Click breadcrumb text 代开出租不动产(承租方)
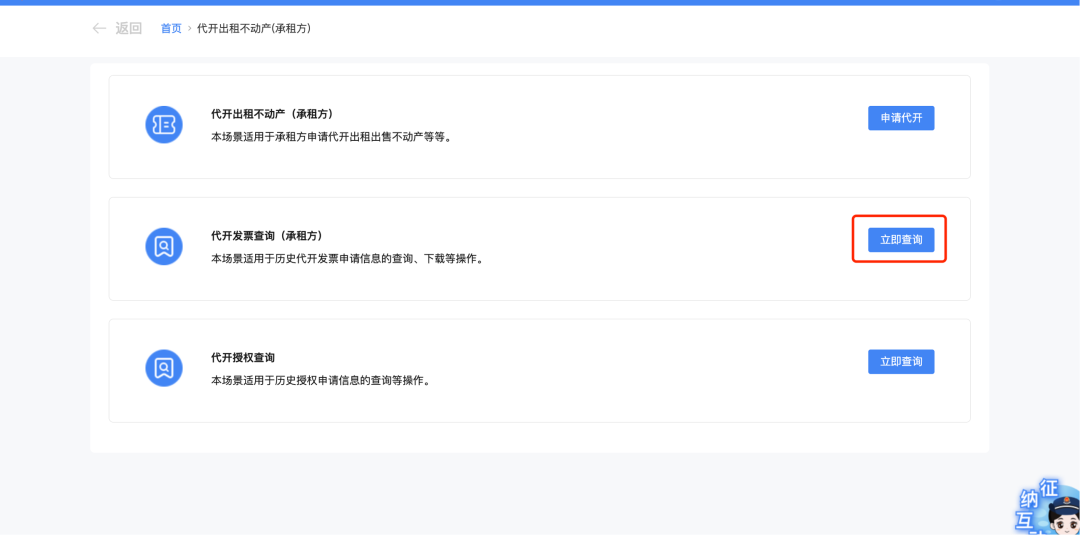The image size is (1080, 535). 253,28
